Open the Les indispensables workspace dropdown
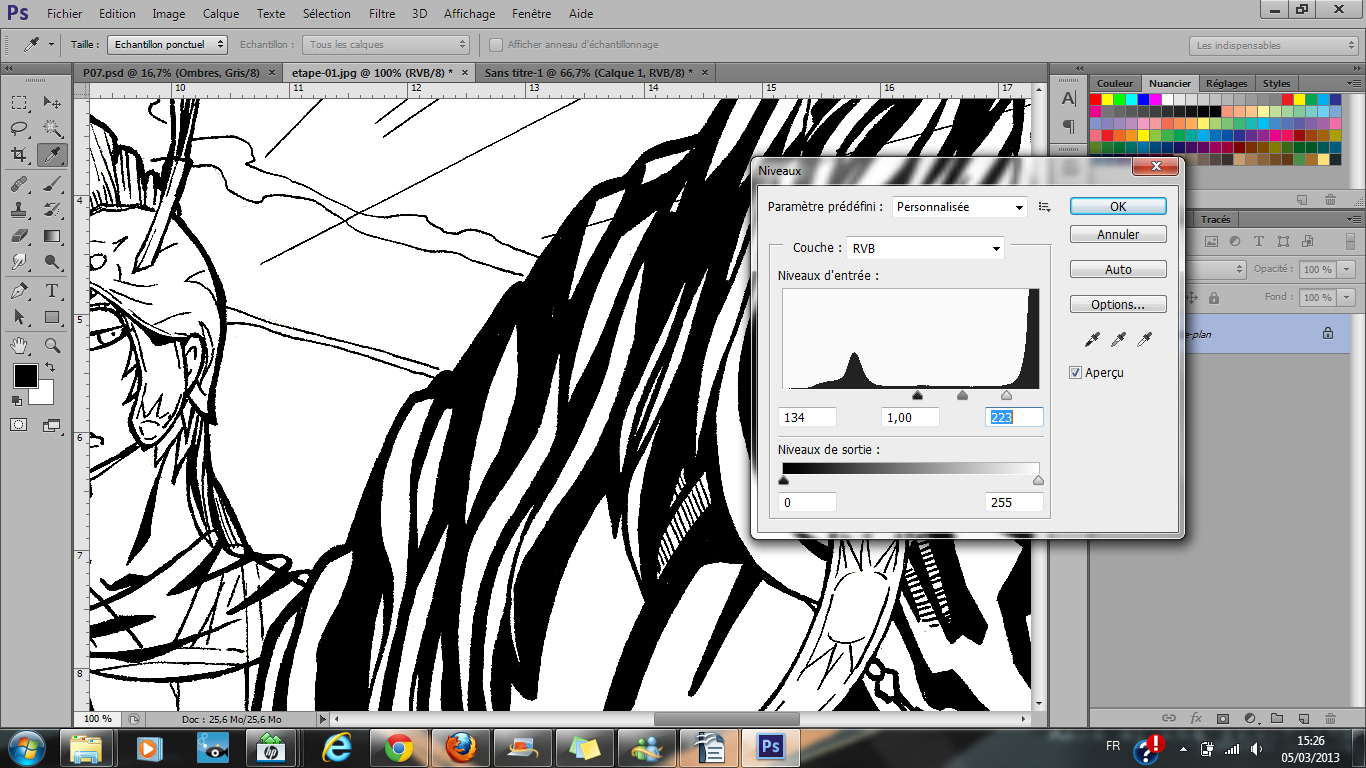 click(1273, 45)
